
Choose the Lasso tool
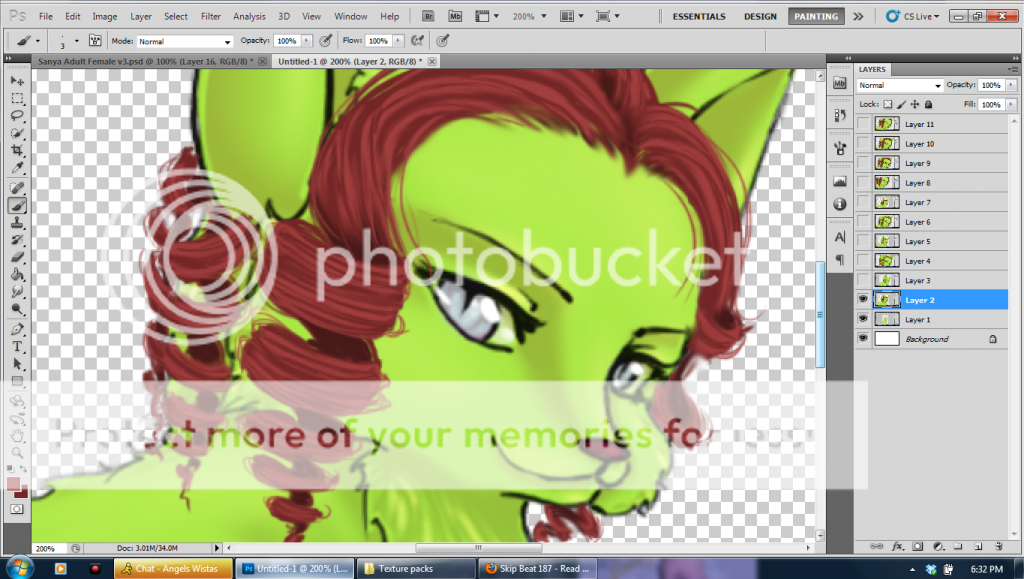(x=17, y=116)
